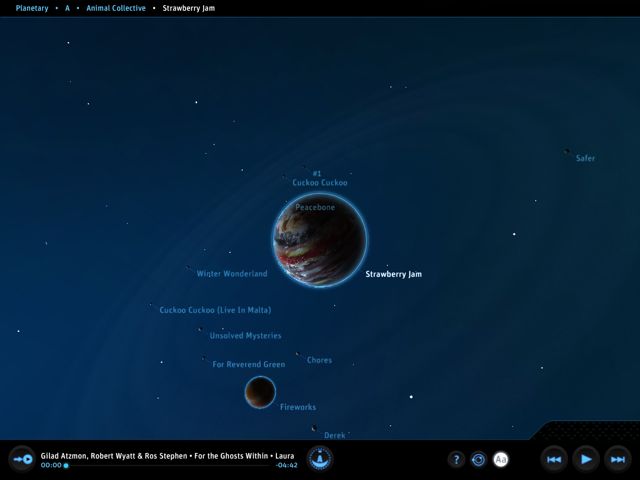Choose the Unsolved Mysteries track

(245, 336)
